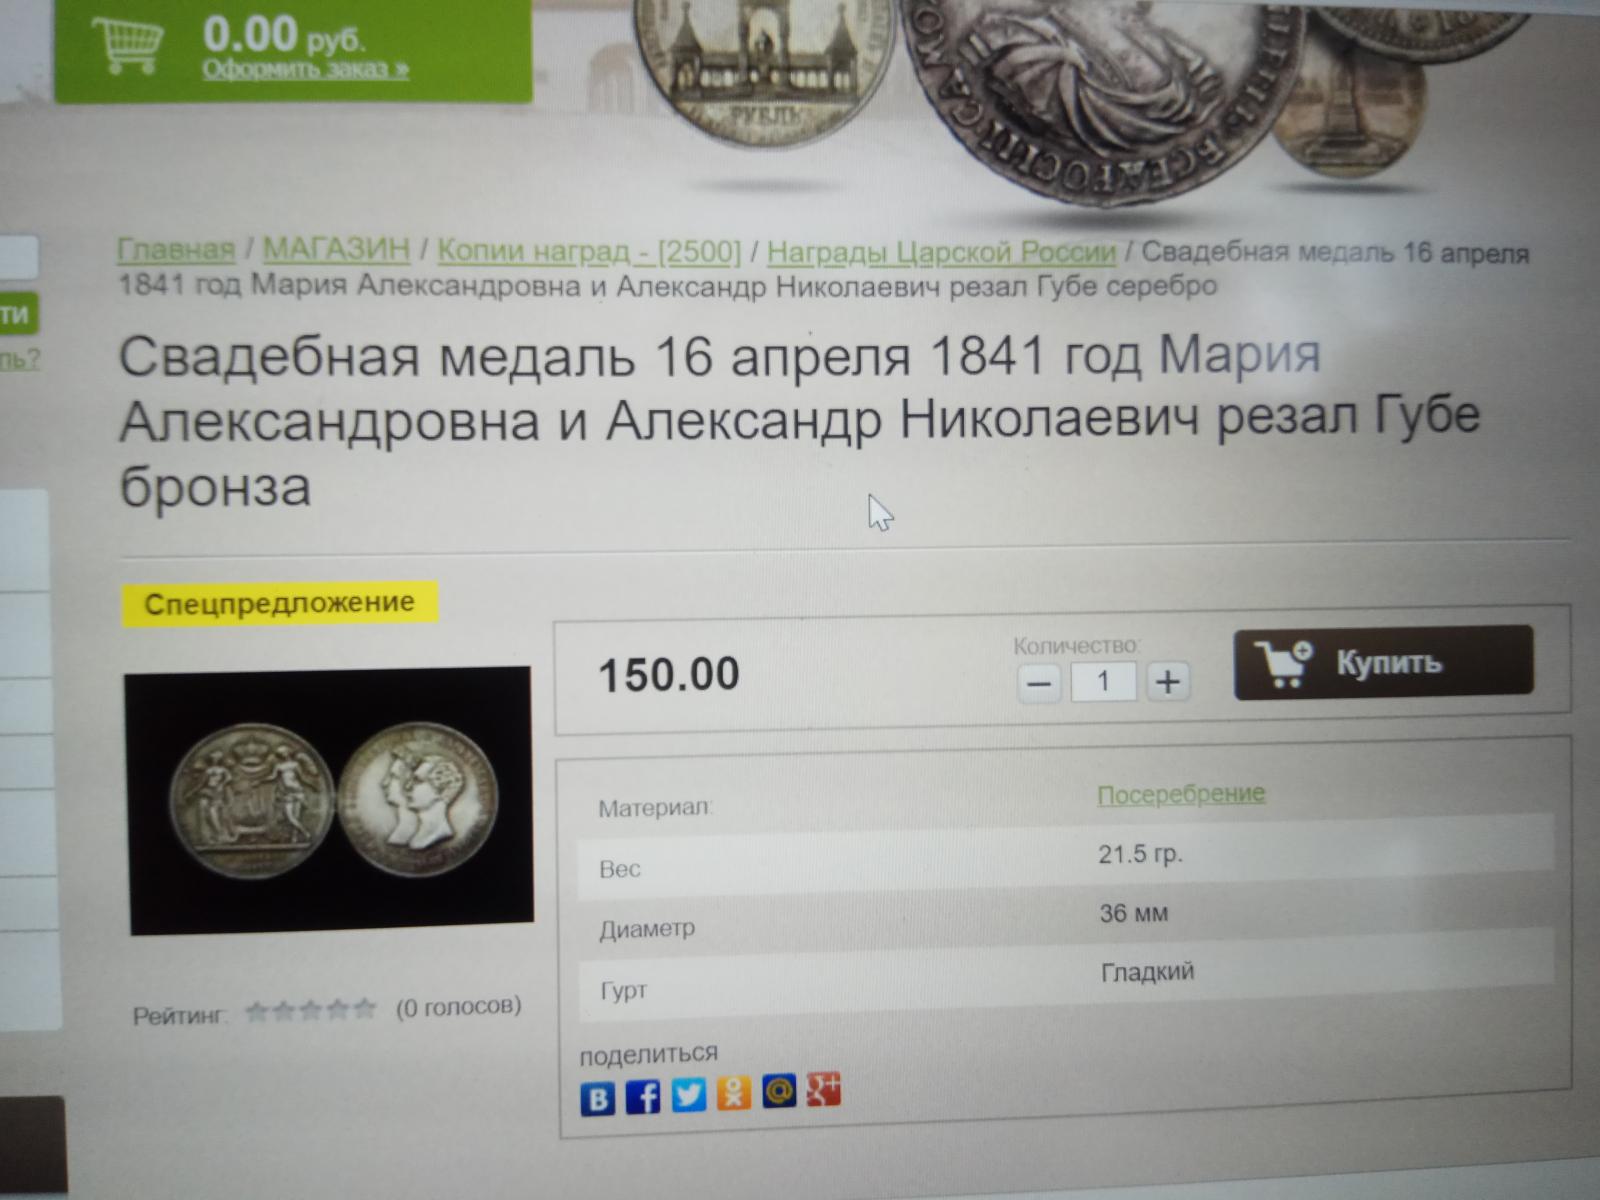Share on Odnoklassniki icon
Viewport: 1600px width, 1200px height.
point(733,1092)
